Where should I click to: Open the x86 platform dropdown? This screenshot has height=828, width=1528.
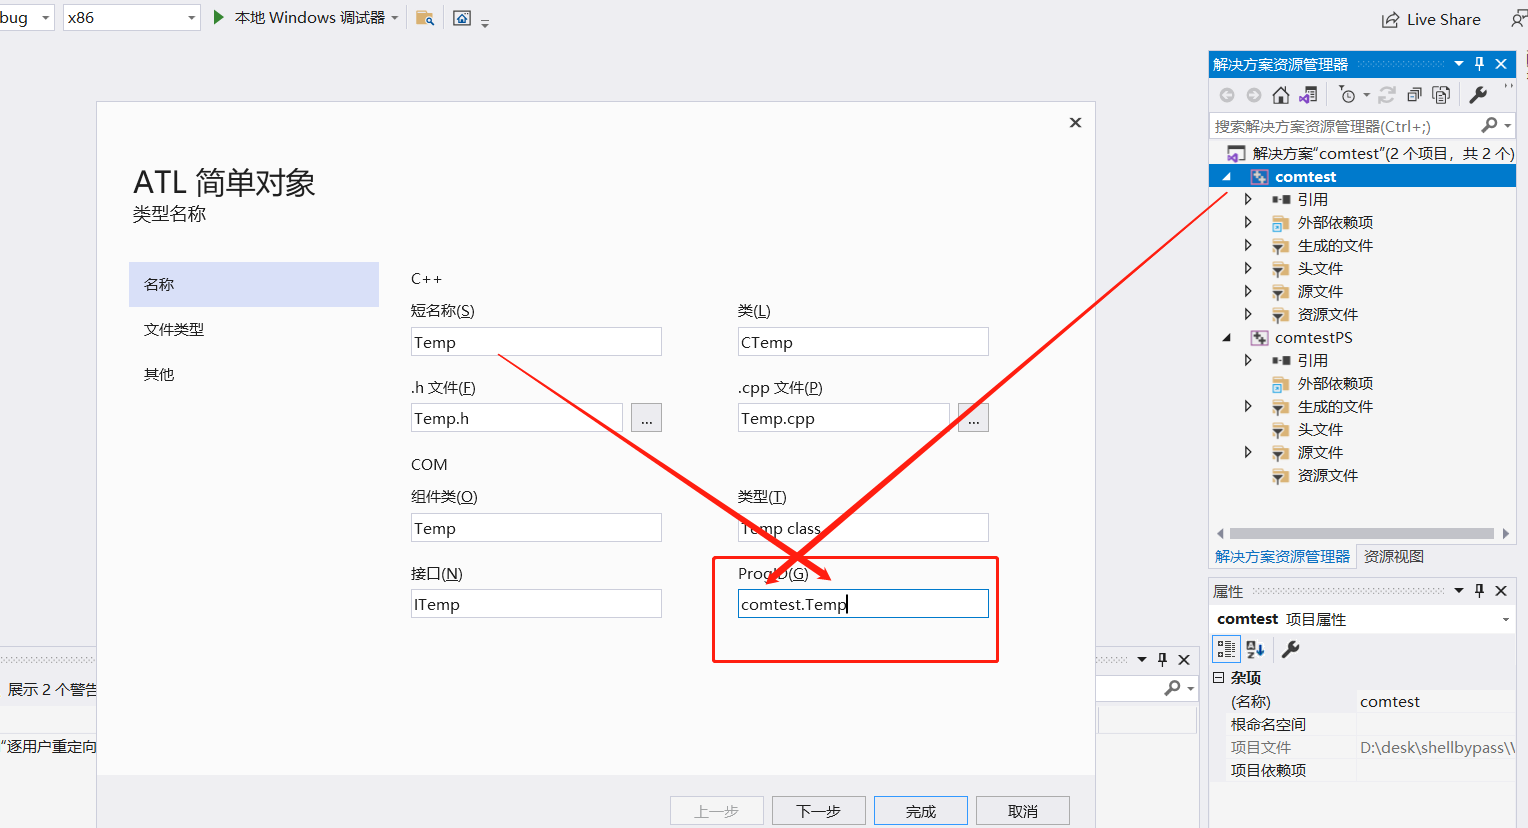[x=191, y=18]
